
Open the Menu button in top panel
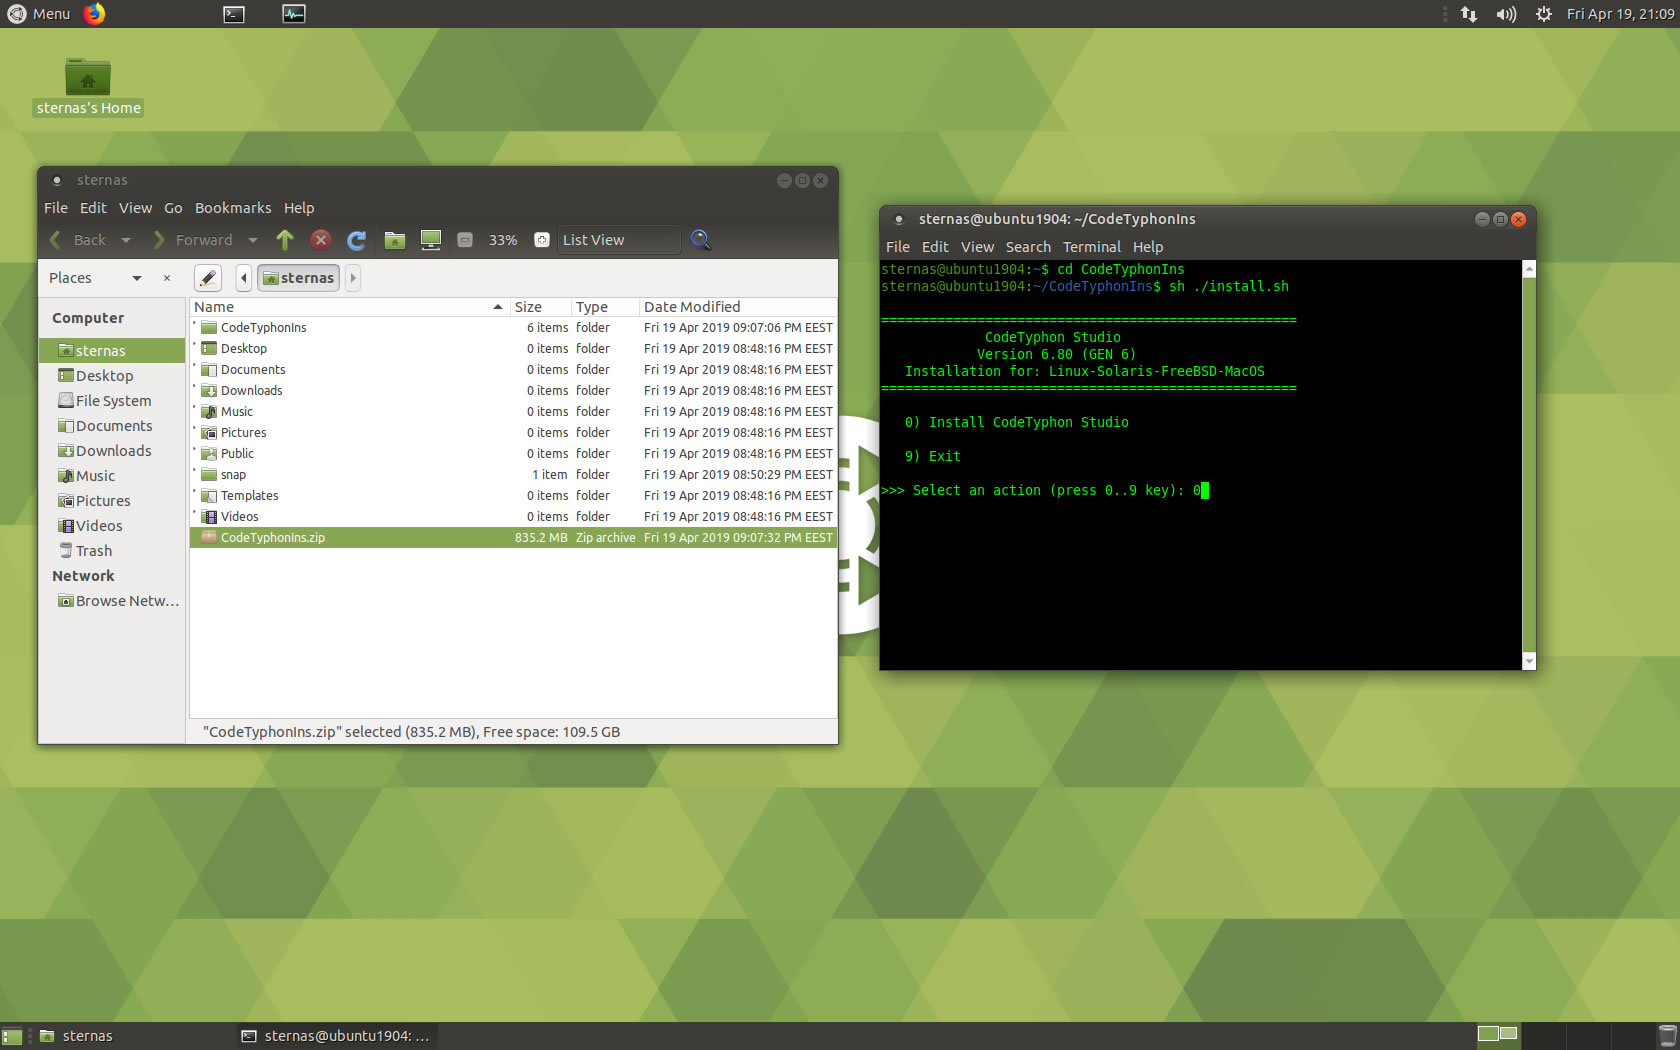39,14
